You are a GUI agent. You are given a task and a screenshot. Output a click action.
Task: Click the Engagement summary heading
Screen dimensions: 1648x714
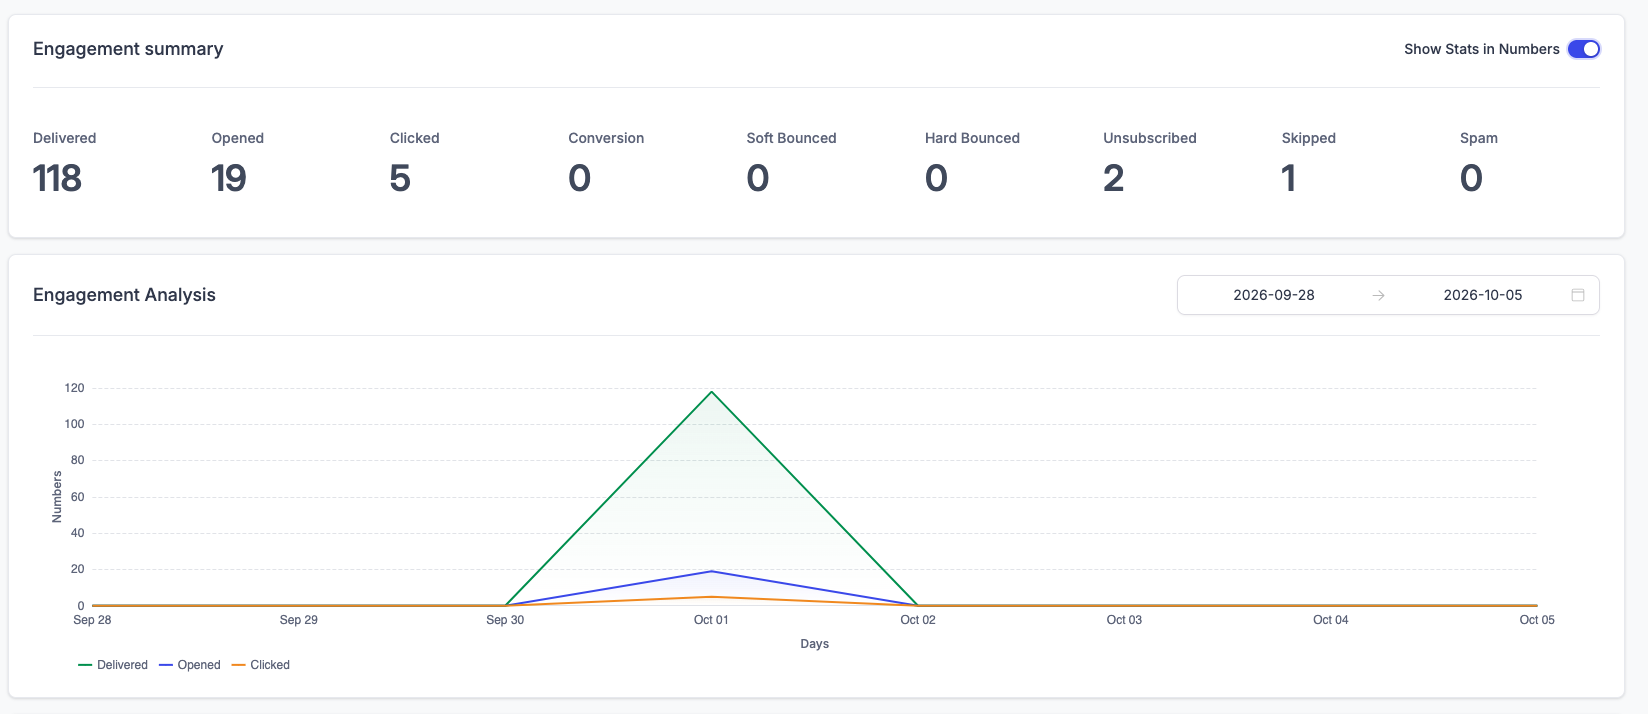(x=128, y=49)
